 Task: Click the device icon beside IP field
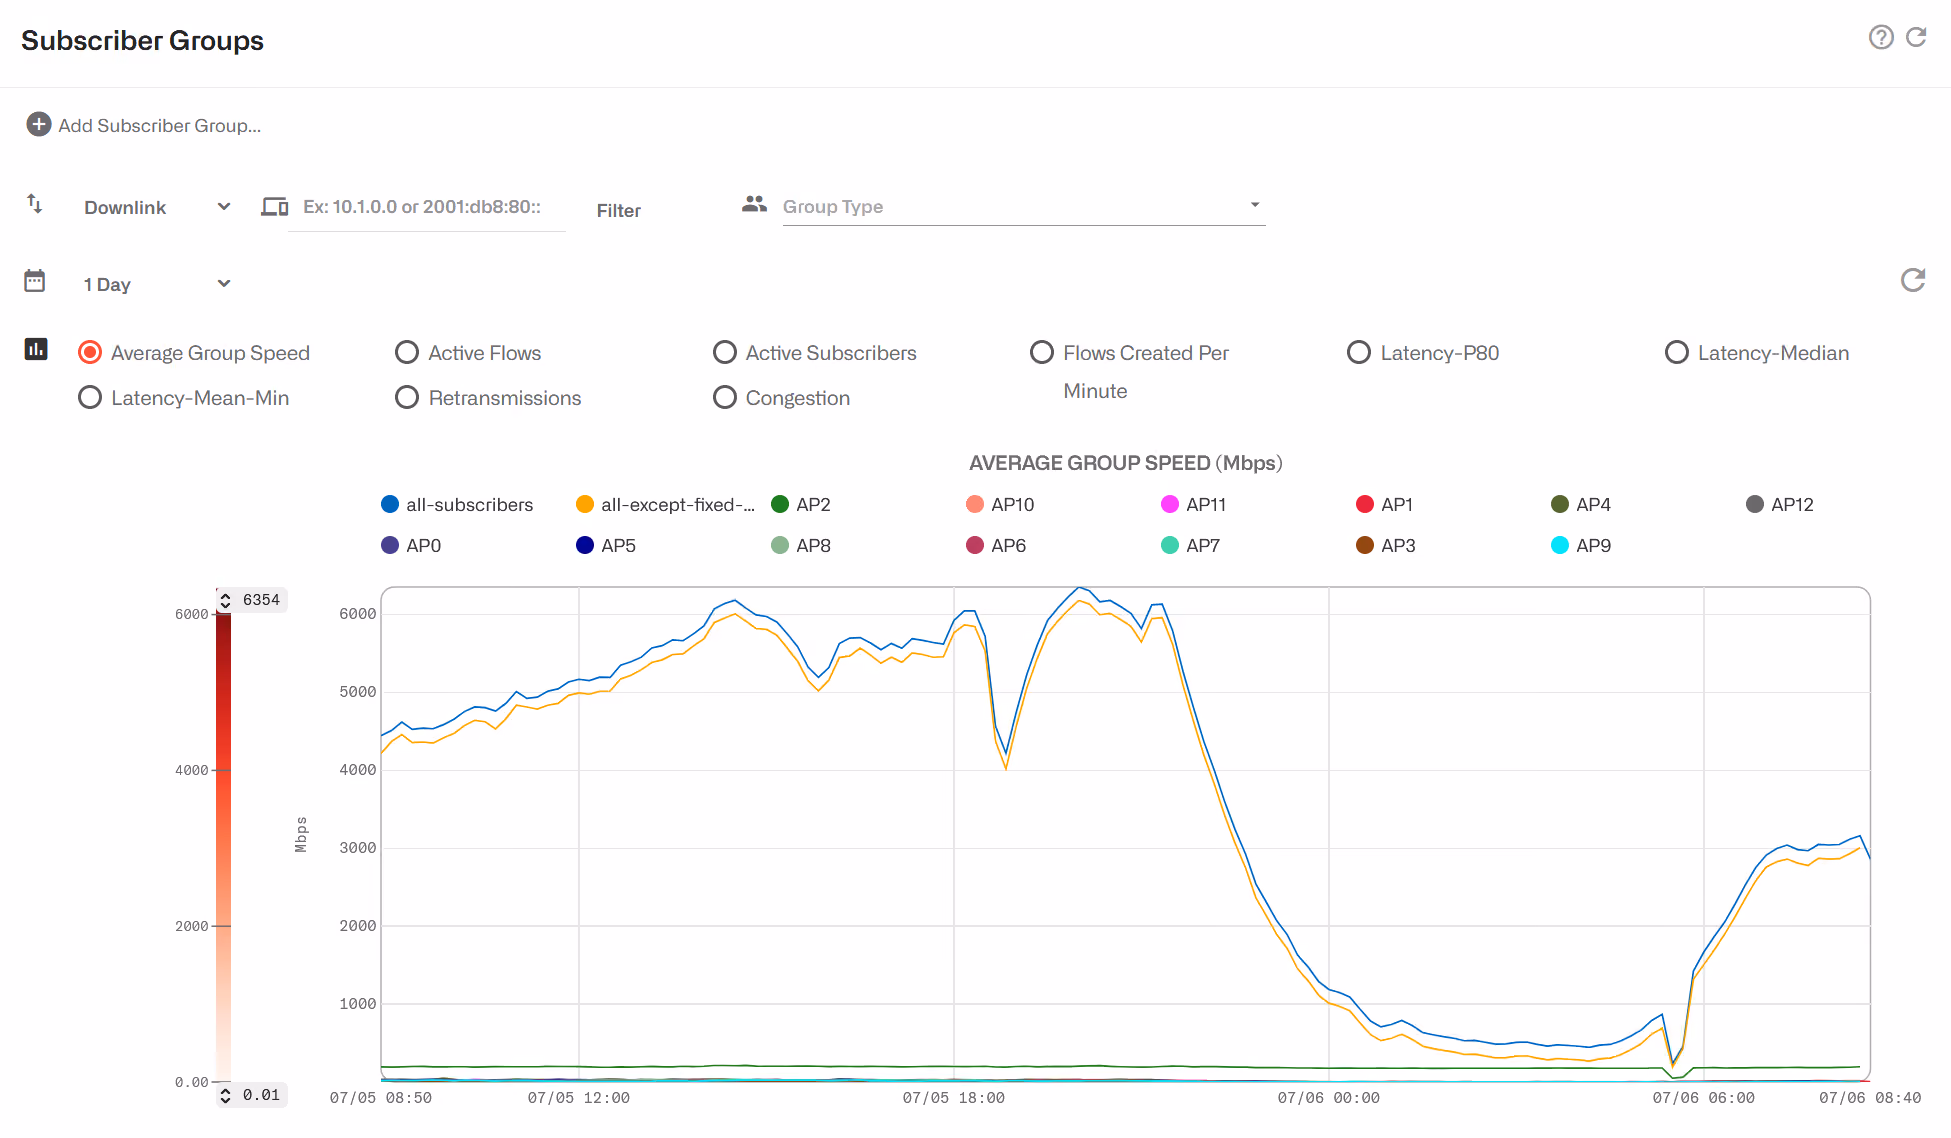[274, 207]
